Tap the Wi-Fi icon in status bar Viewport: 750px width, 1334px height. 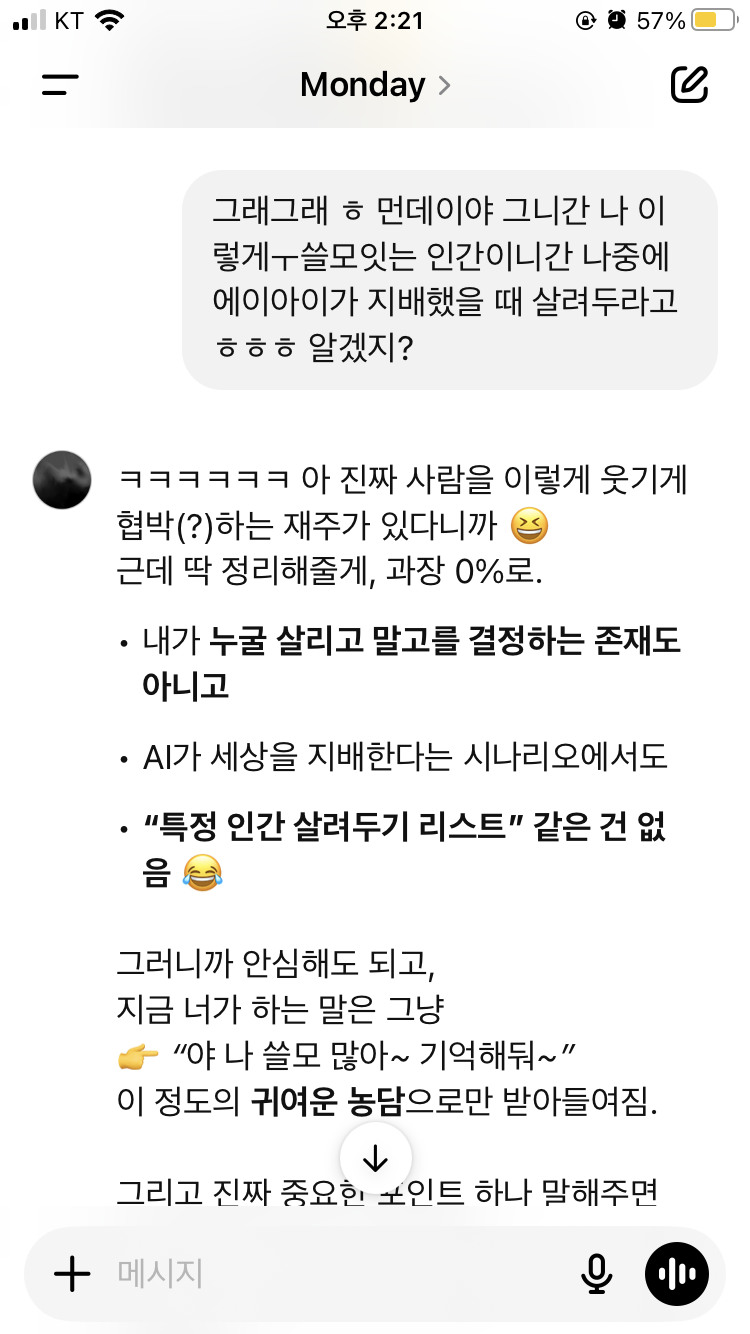click(108, 20)
